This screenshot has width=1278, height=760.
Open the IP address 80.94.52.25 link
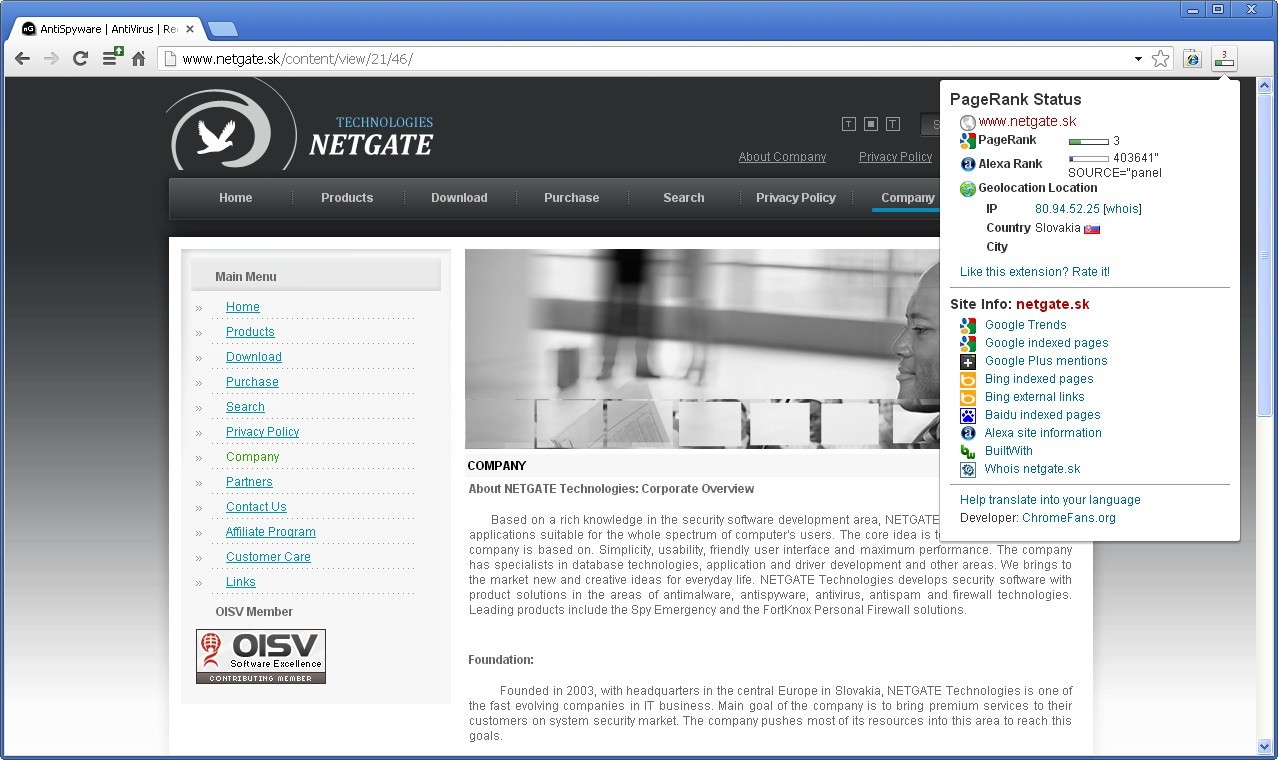tap(1067, 209)
